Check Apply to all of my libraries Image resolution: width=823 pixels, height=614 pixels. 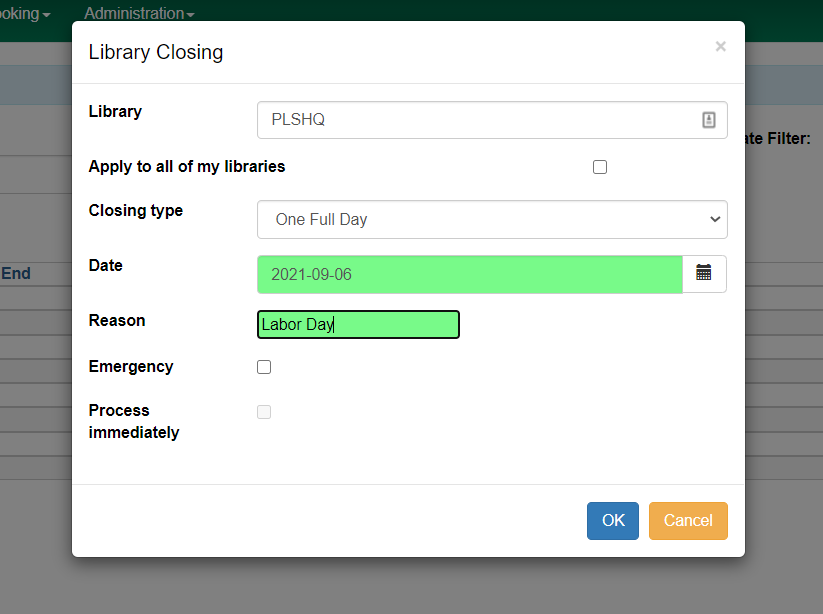[600, 167]
